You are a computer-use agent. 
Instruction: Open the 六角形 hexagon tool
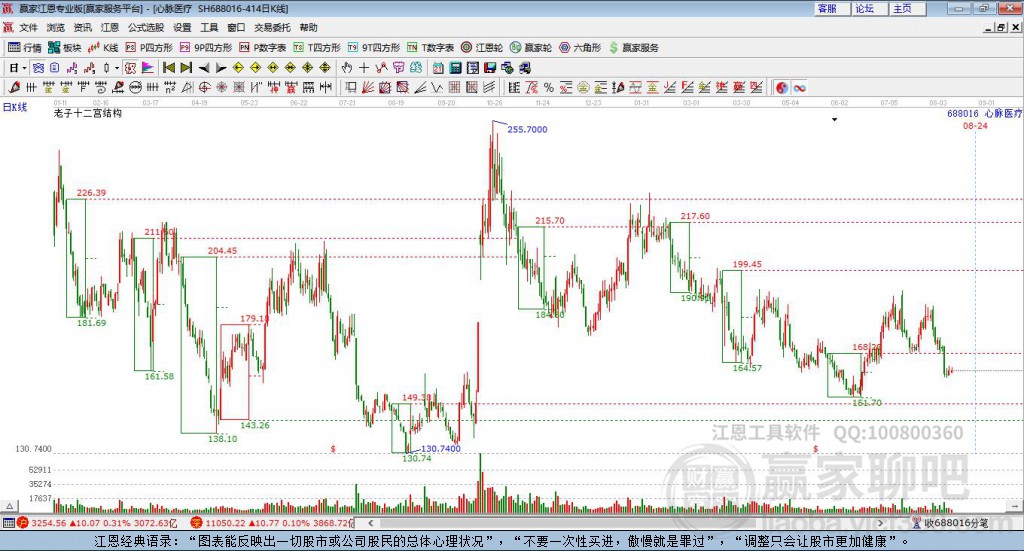click(580, 48)
